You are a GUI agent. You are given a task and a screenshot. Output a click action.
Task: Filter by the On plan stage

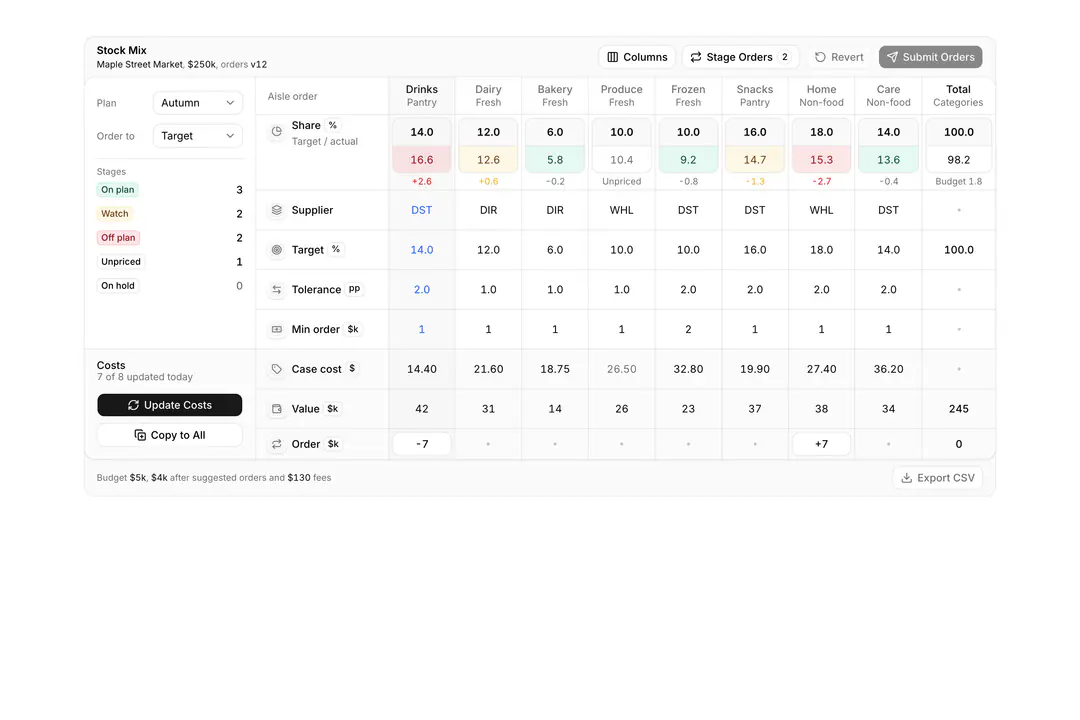click(118, 189)
